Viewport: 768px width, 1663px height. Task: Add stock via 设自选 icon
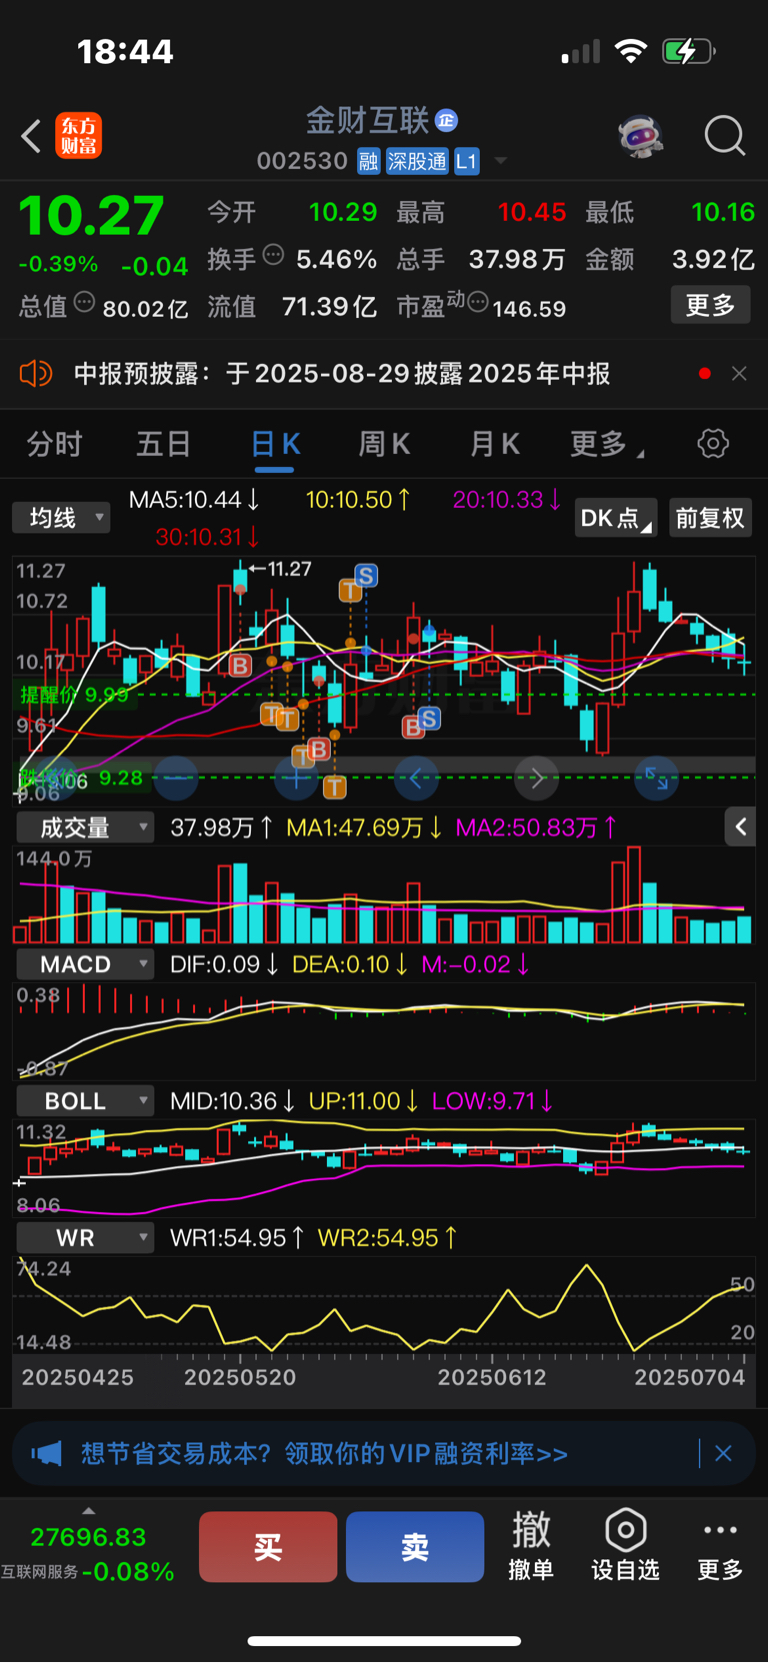[x=625, y=1546]
